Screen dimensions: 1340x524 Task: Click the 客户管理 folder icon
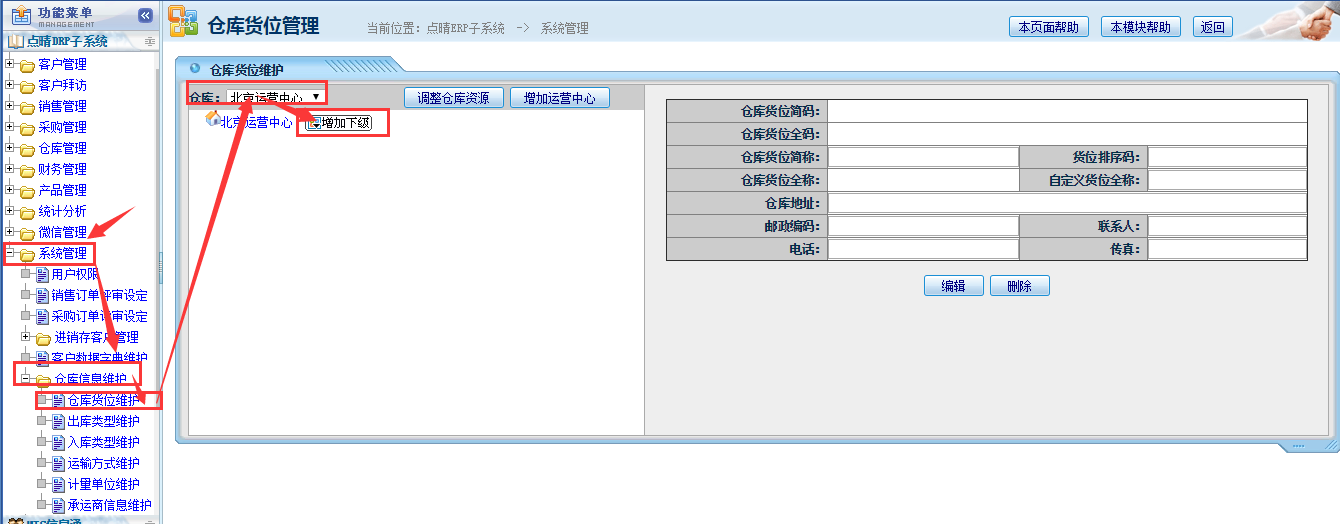(27, 65)
